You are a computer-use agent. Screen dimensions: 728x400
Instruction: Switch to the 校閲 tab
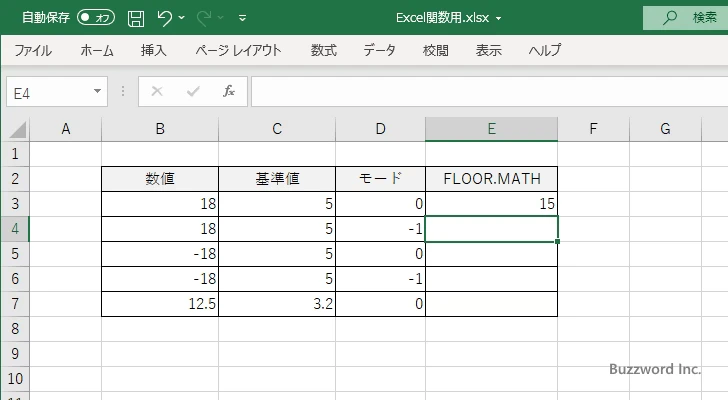click(x=436, y=50)
